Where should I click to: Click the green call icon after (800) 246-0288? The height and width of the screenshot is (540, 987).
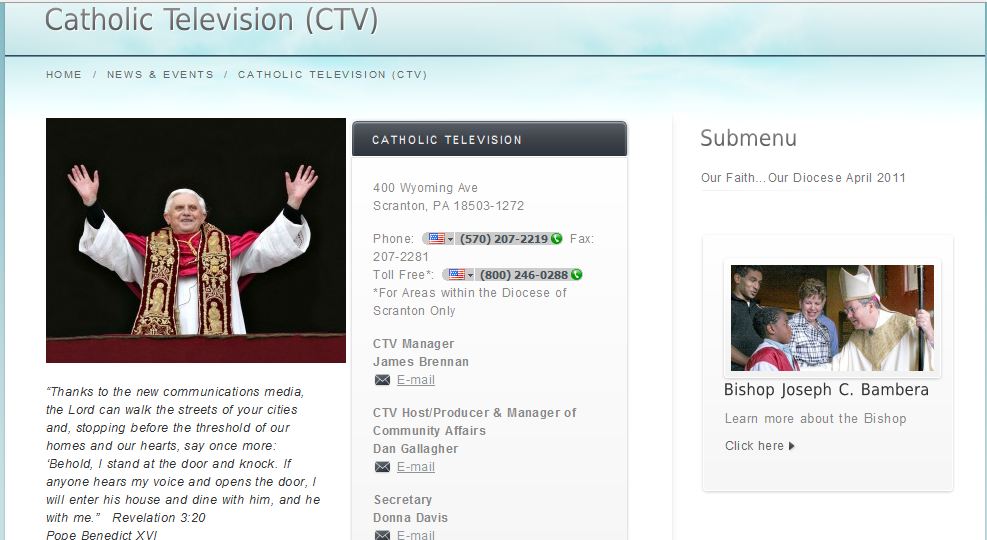577,274
